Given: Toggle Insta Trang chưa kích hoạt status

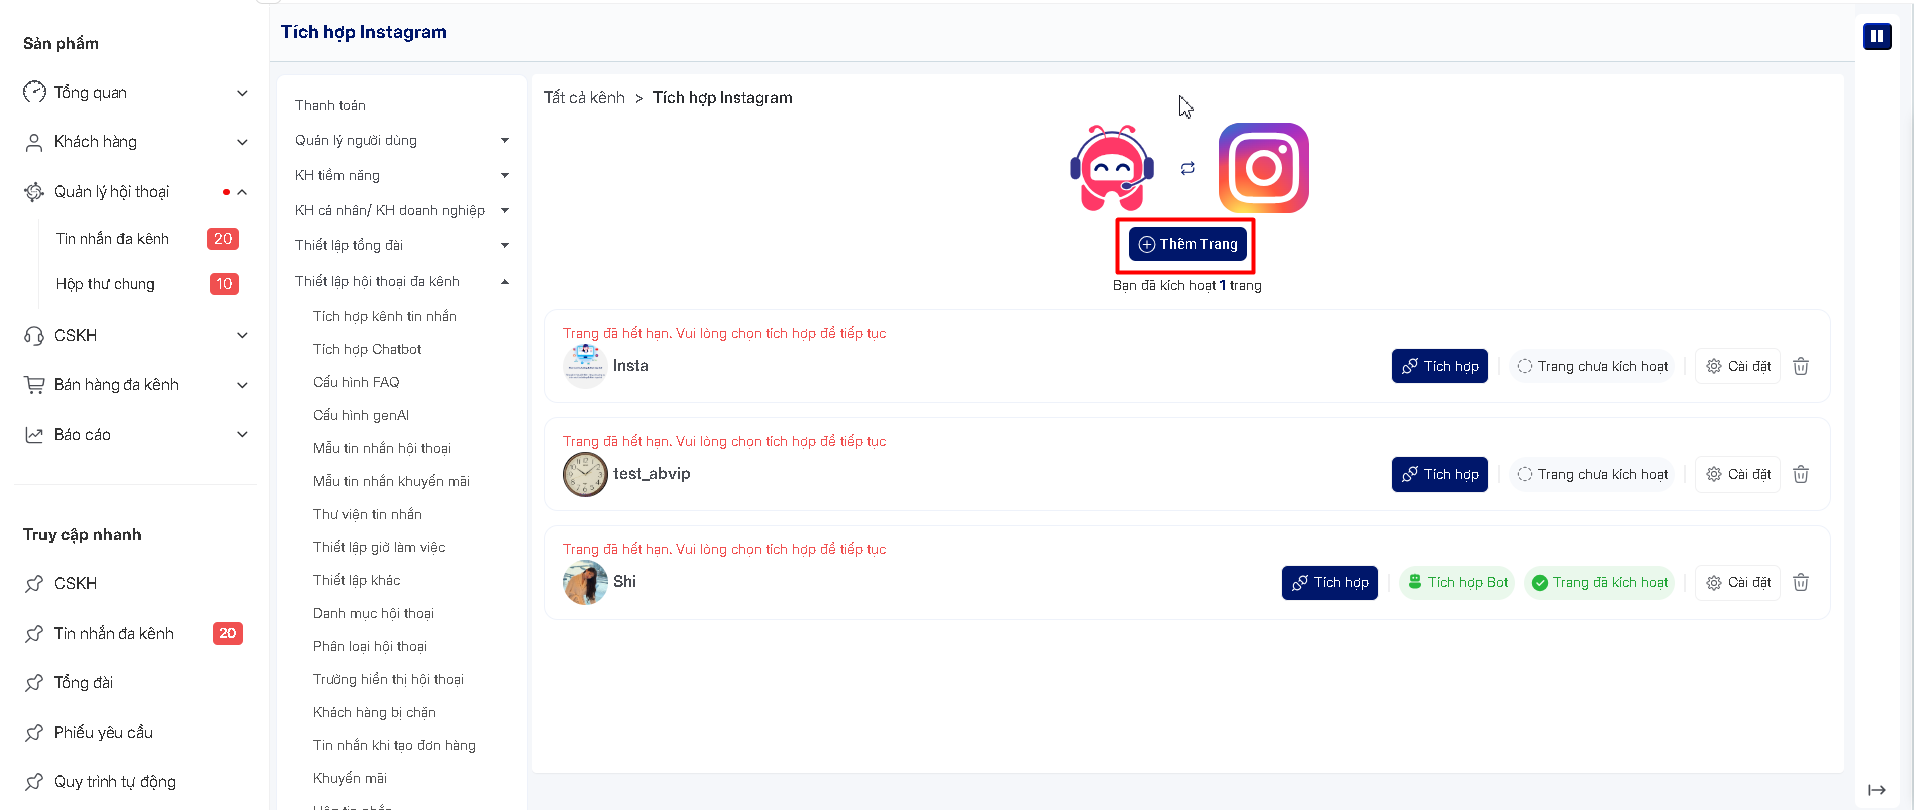Looking at the screenshot, I should click(x=1592, y=366).
